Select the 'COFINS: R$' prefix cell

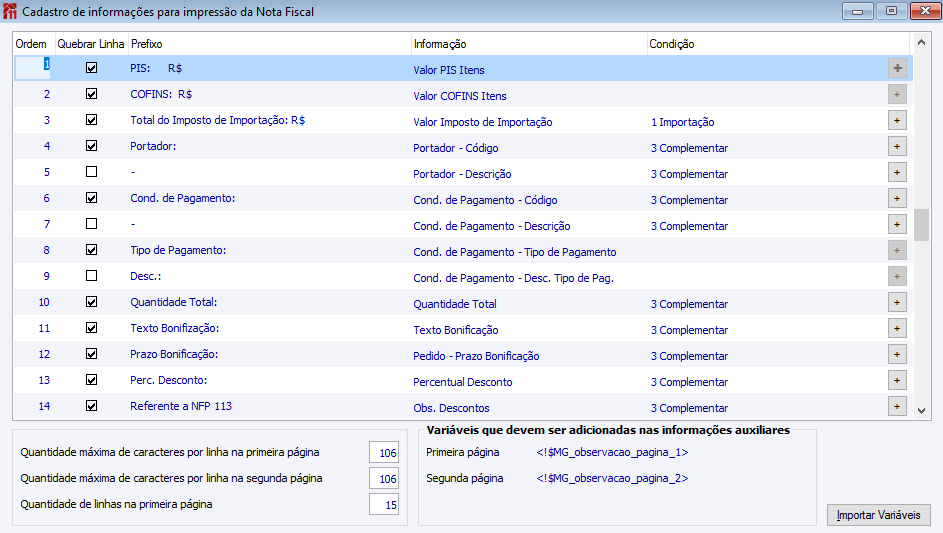pos(161,94)
